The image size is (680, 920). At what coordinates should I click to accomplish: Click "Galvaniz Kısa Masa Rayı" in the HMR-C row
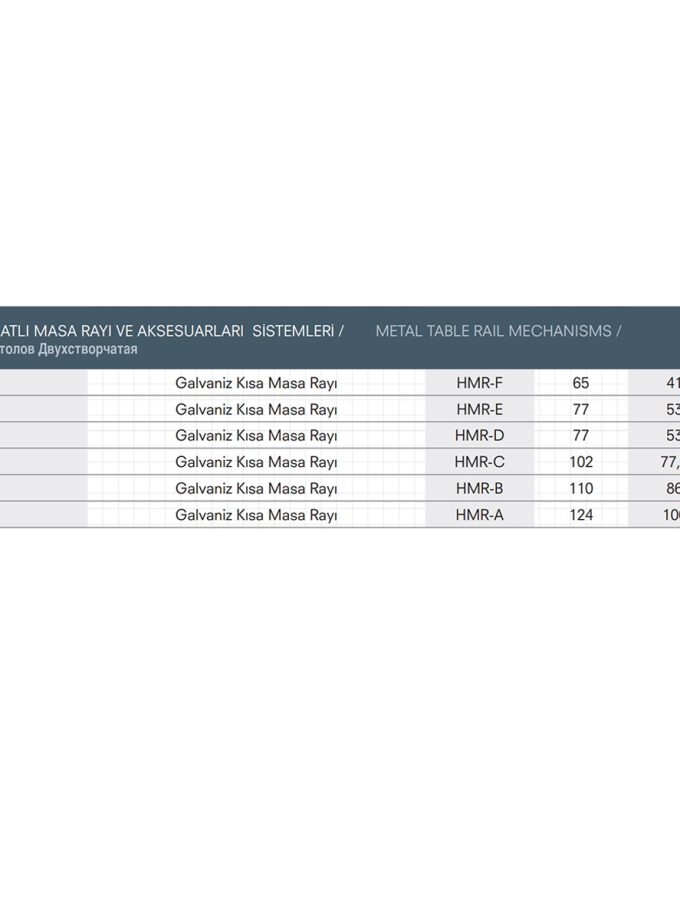(256, 462)
